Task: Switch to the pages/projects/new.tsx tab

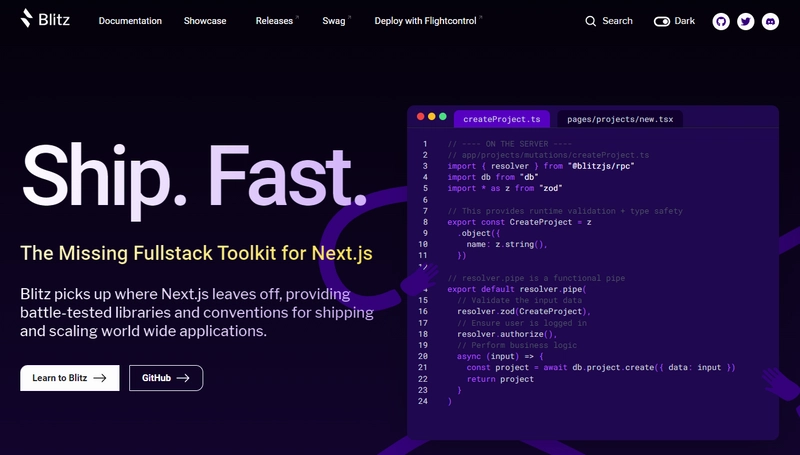Action: click(620, 119)
